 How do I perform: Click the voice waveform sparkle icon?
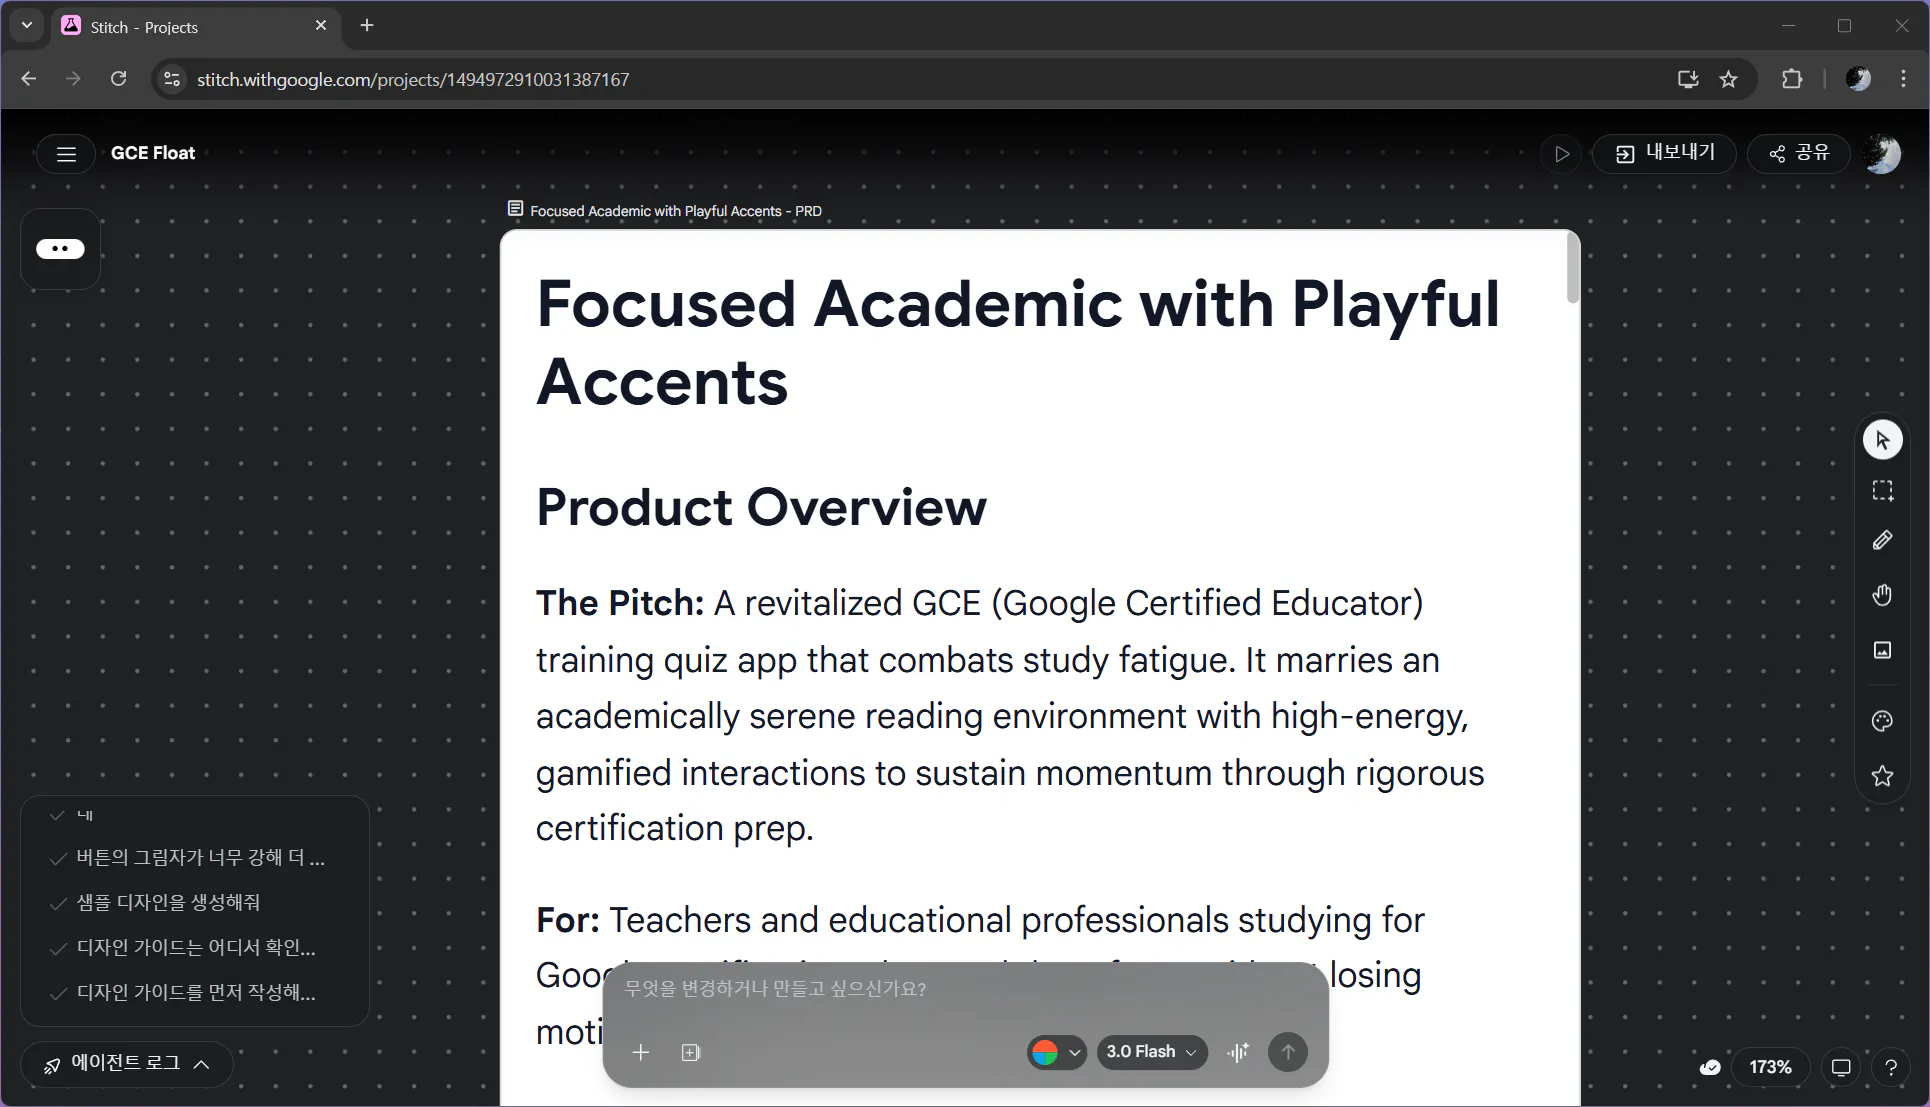pos(1238,1052)
